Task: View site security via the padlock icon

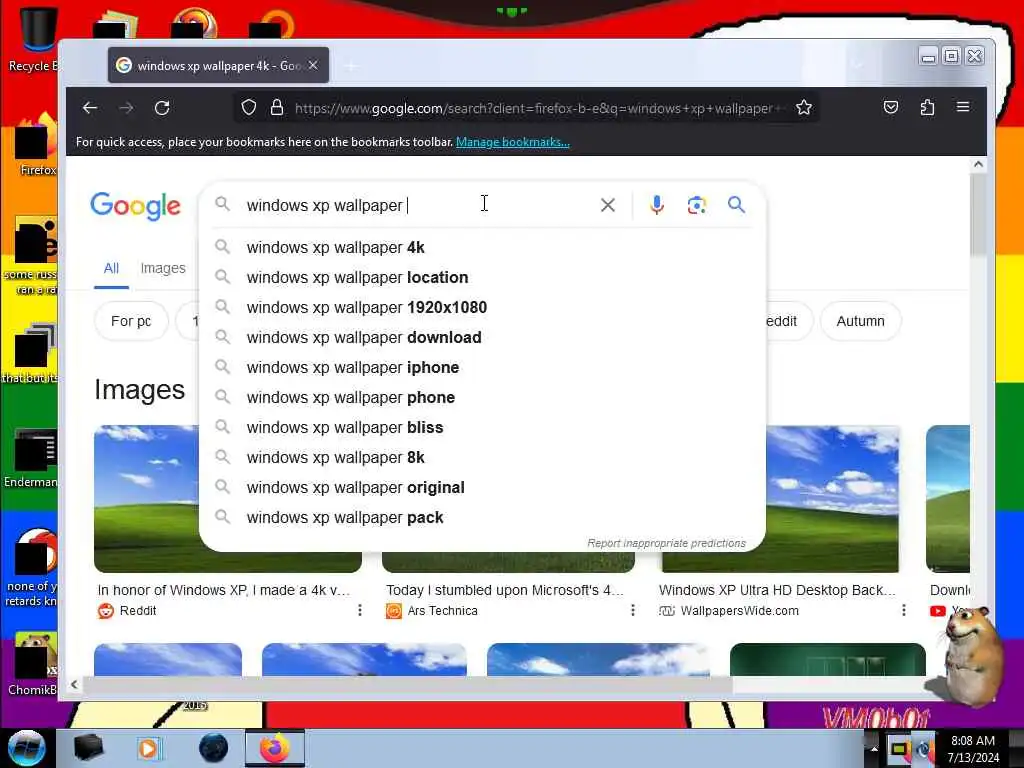Action: click(277, 108)
